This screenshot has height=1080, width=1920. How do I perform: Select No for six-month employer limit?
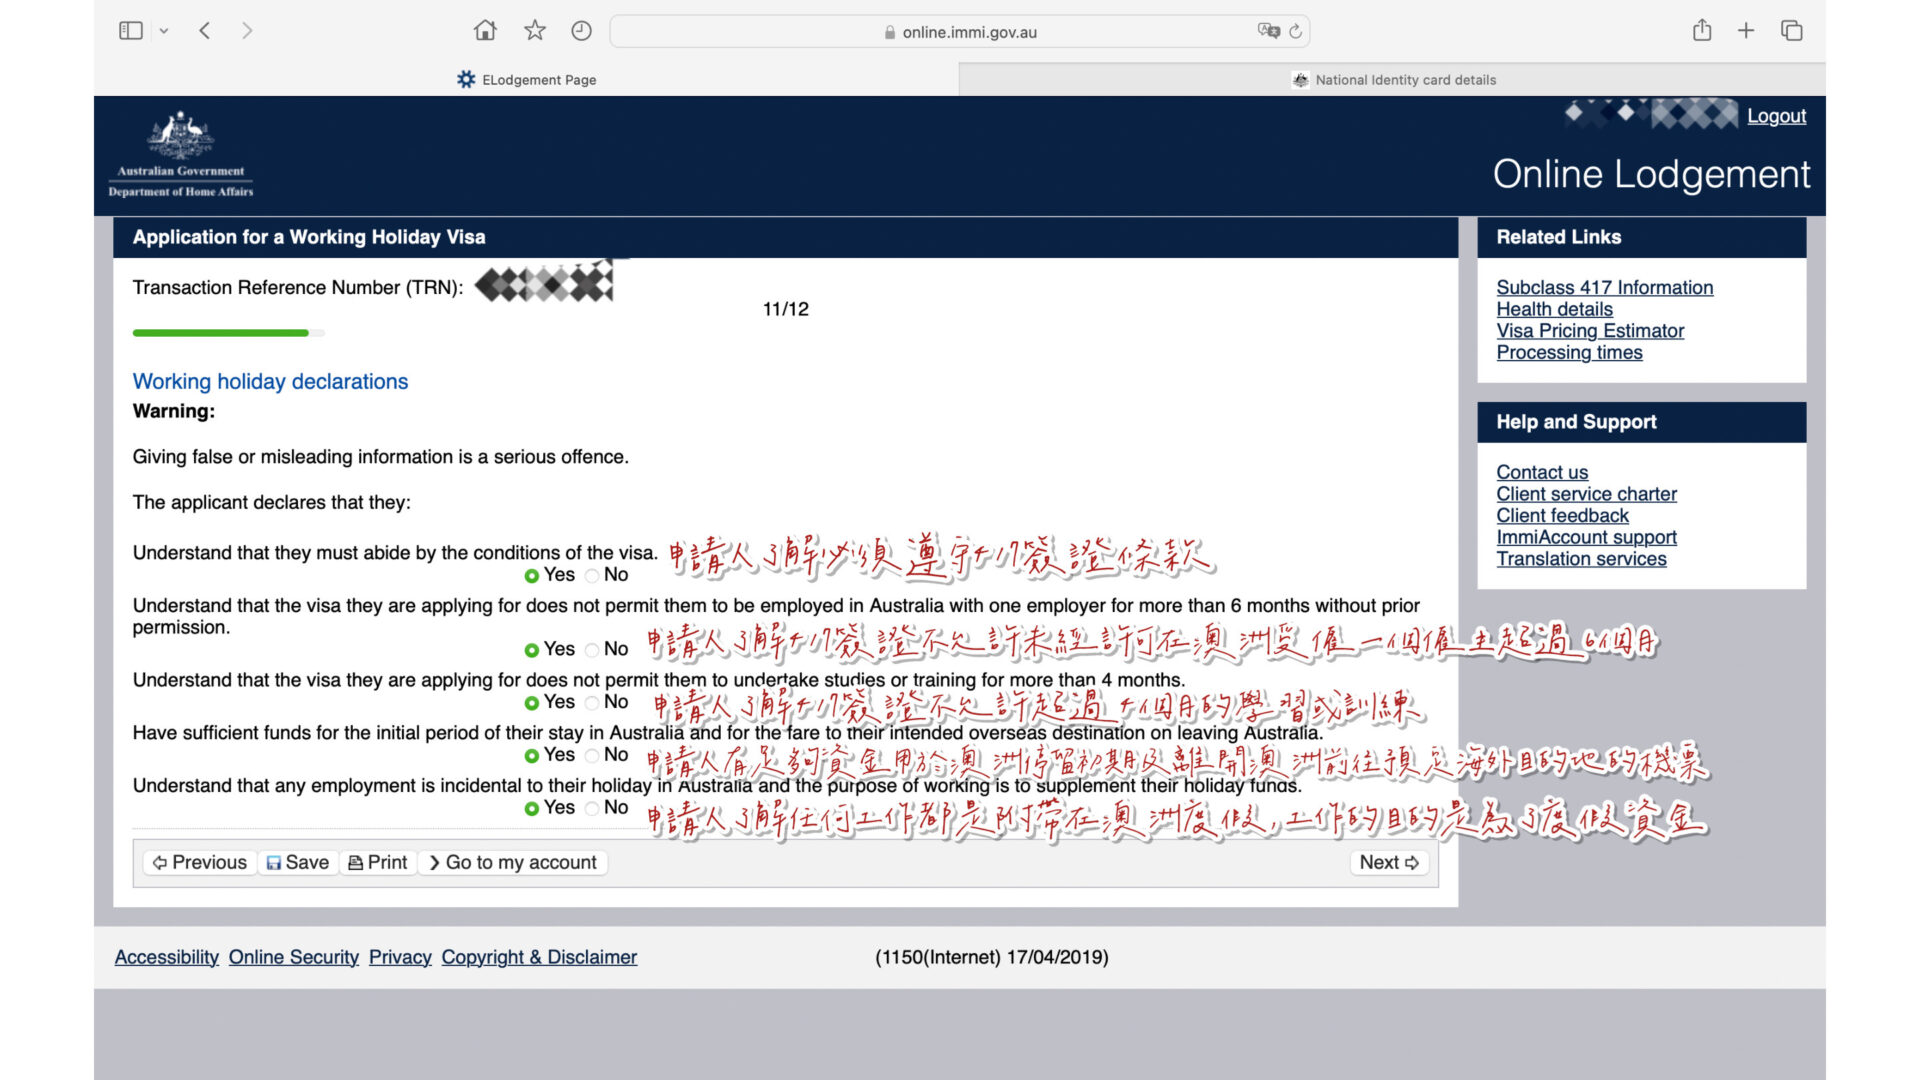[592, 650]
